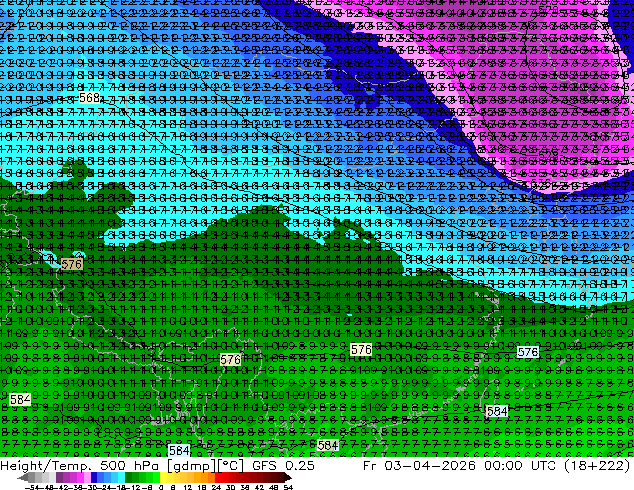Screen dimensions: 634x490
Task: Click the '54' legend scale value
Action: point(288,487)
